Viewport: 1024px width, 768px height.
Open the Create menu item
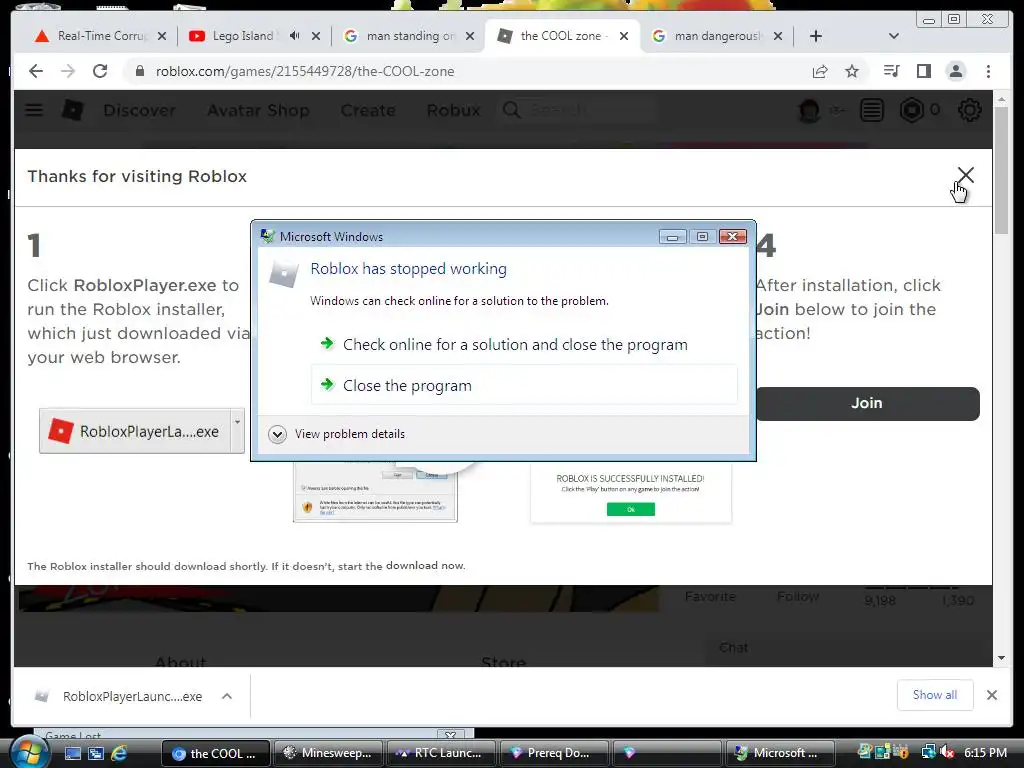pos(368,110)
